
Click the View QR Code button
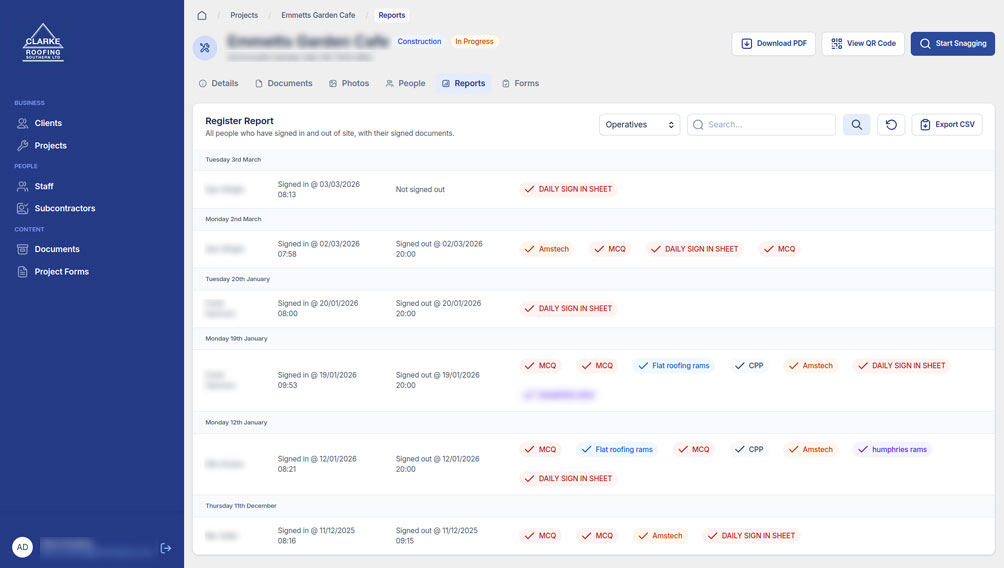coord(863,44)
